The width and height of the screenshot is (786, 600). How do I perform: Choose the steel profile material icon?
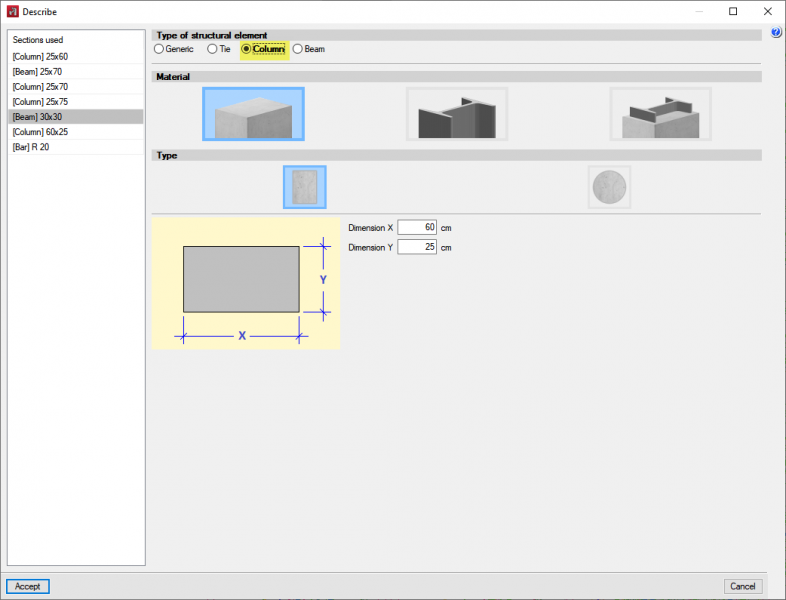pyautogui.click(x=456, y=113)
